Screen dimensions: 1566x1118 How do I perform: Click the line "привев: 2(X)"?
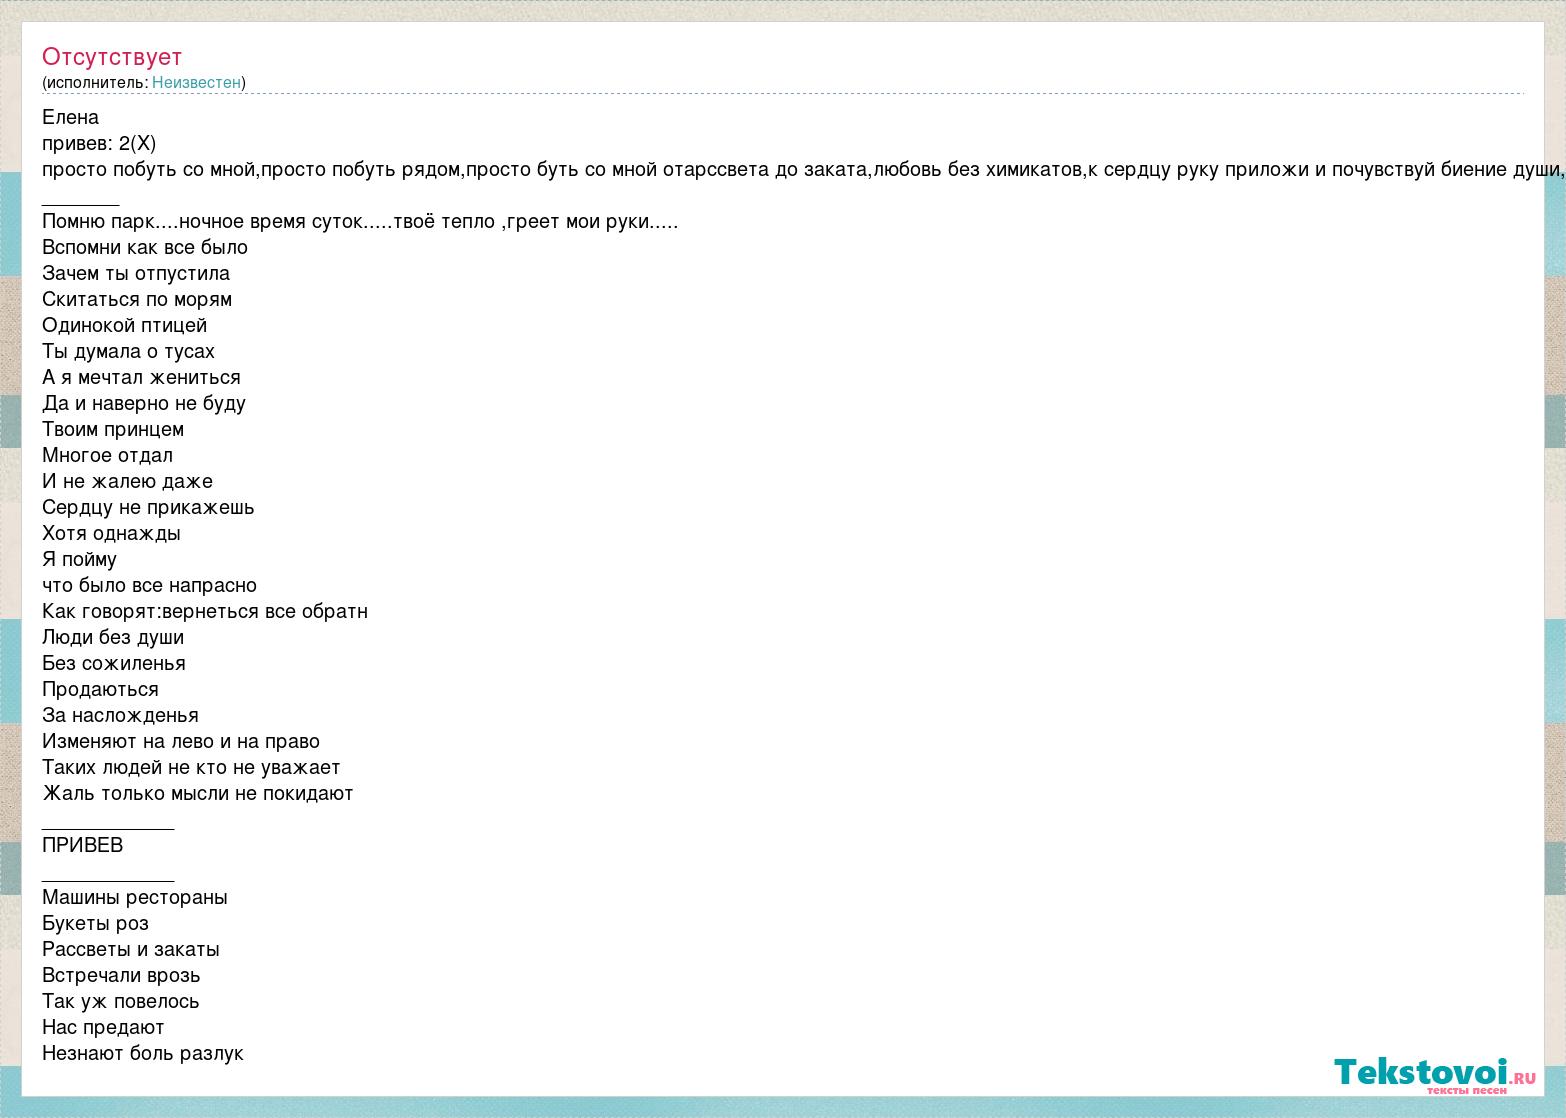[x=99, y=143]
